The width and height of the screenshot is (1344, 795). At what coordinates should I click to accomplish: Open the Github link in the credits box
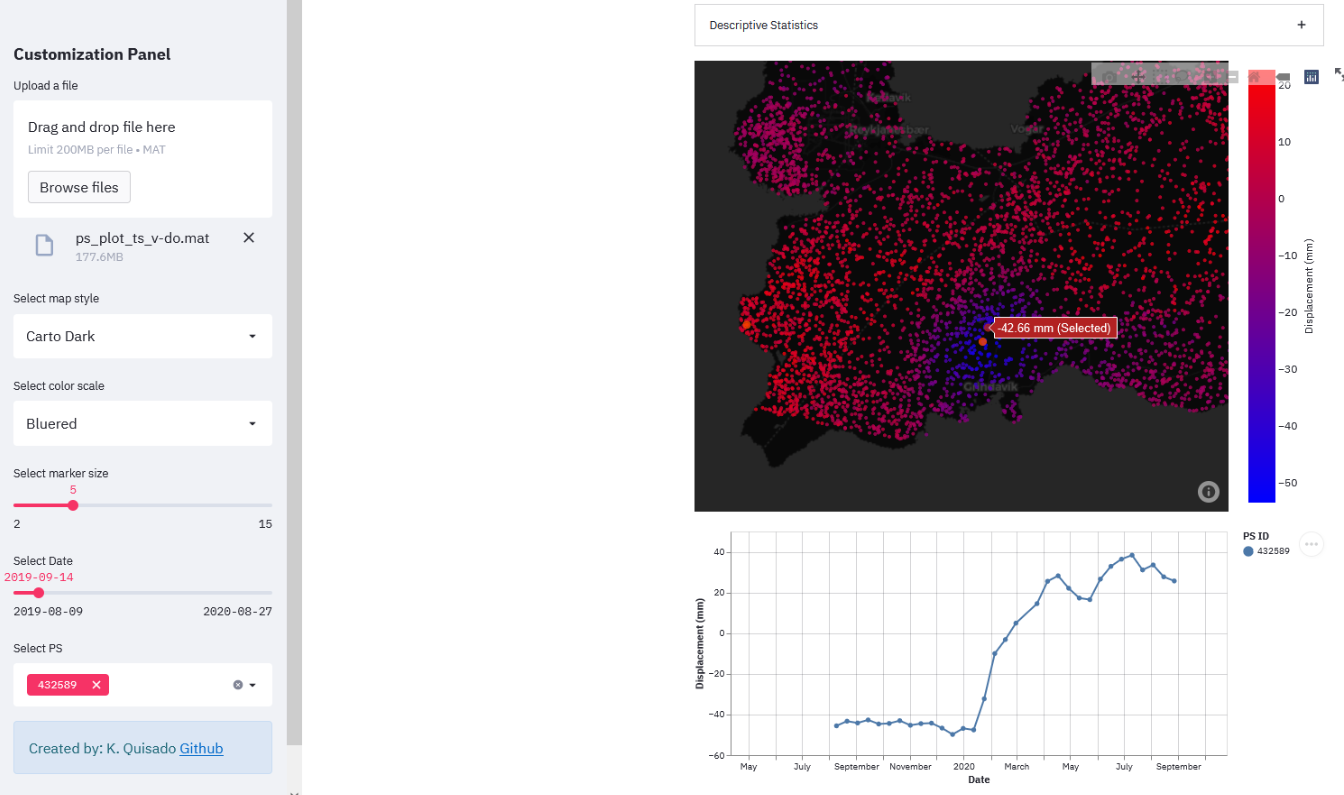200,747
